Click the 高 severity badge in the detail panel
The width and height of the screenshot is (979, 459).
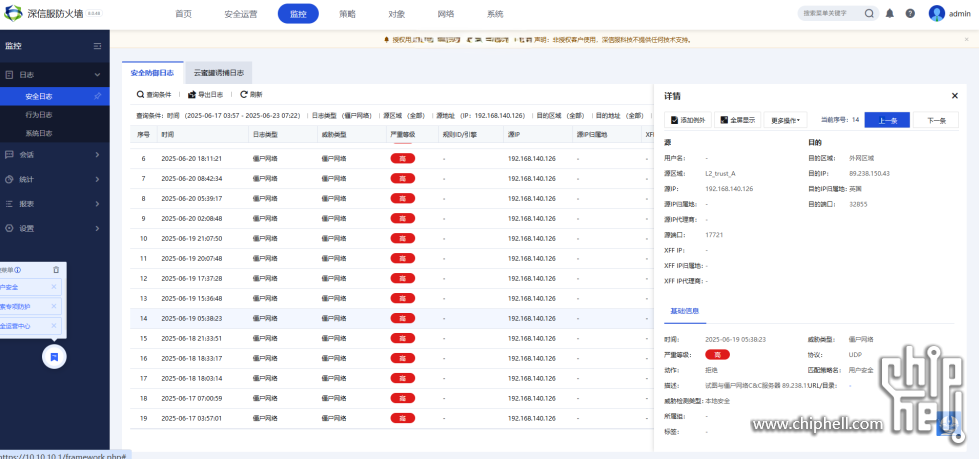click(717, 355)
